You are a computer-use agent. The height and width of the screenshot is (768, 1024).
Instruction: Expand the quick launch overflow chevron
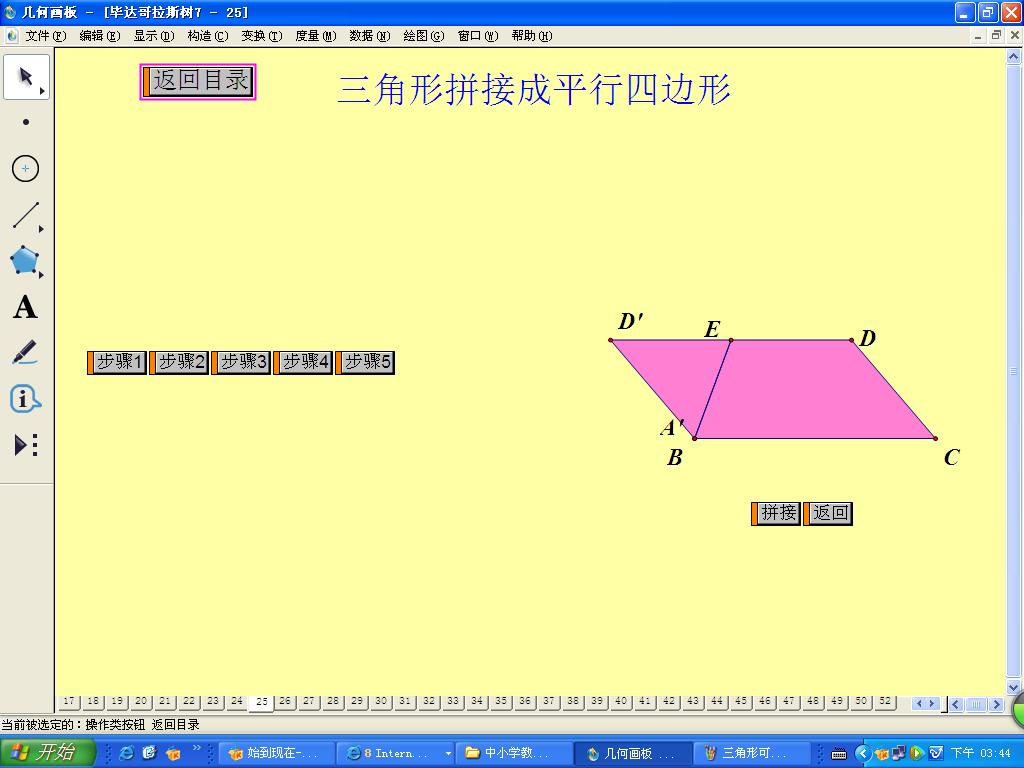pos(196,748)
